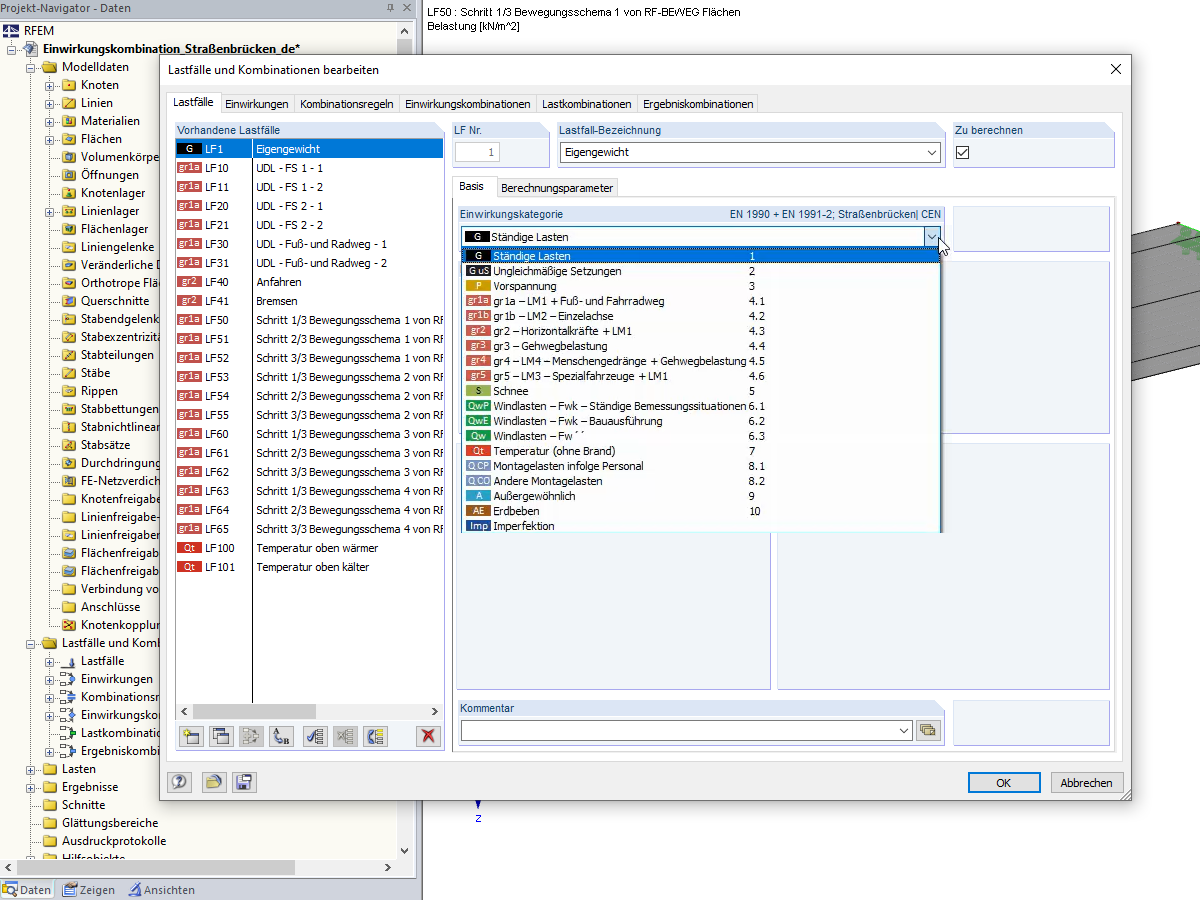This screenshot has width=1200, height=900.
Task: Click the Rippen icon in navigator
Action: pyautogui.click(x=69, y=391)
